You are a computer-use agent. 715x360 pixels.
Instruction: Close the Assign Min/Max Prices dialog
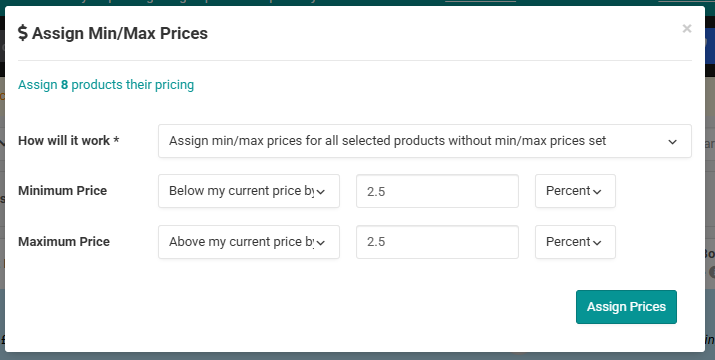click(x=687, y=29)
